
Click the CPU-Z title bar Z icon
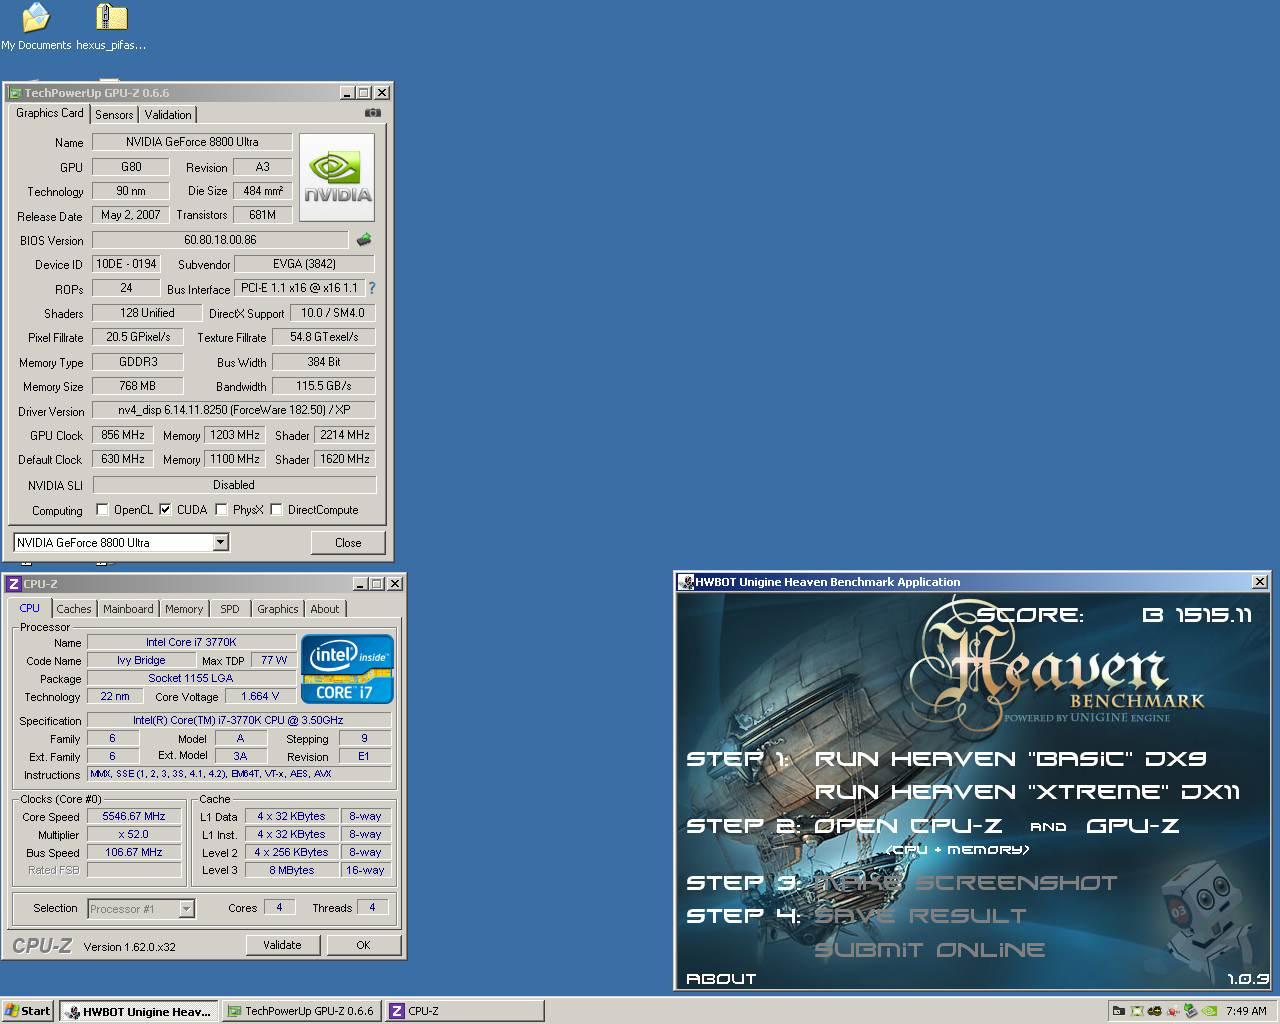point(14,584)
